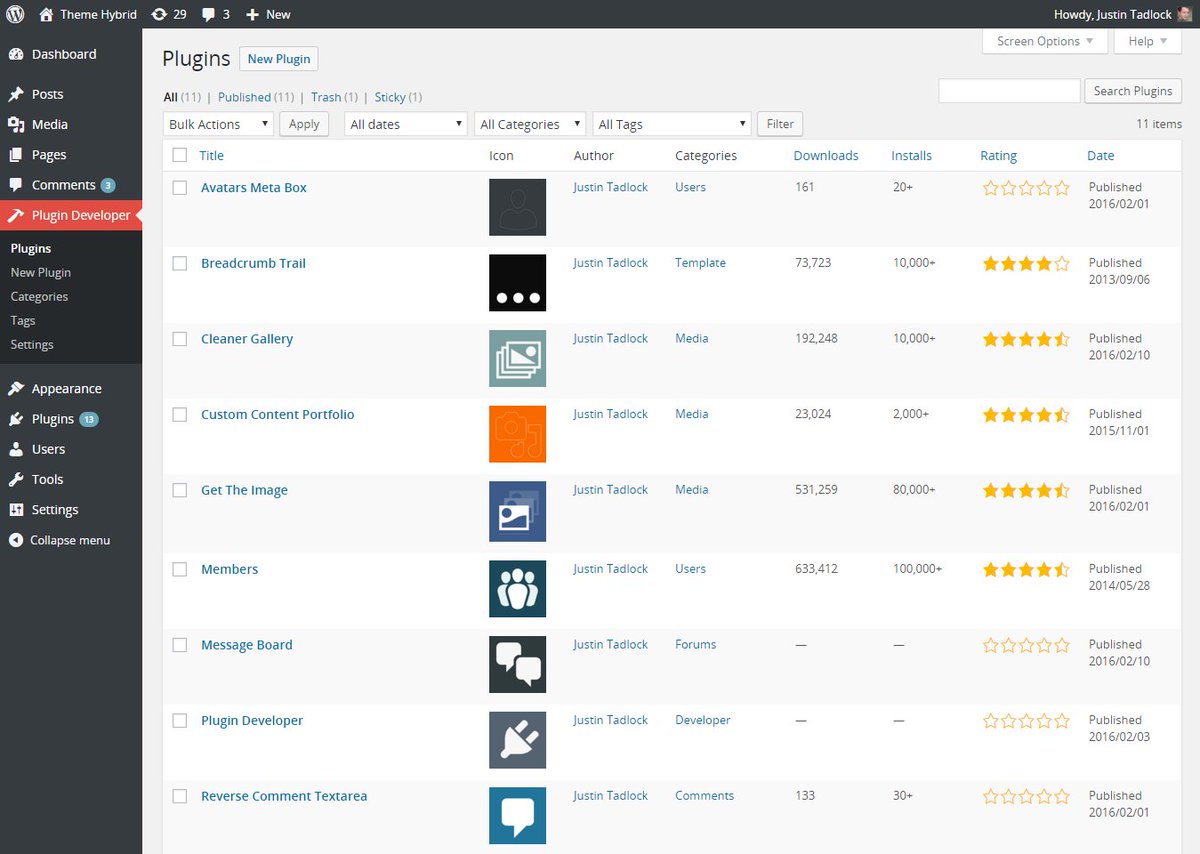Click the Pages icon in sidebar
The width and height of the screenshot is (1200, 854).
click(16, 155)
